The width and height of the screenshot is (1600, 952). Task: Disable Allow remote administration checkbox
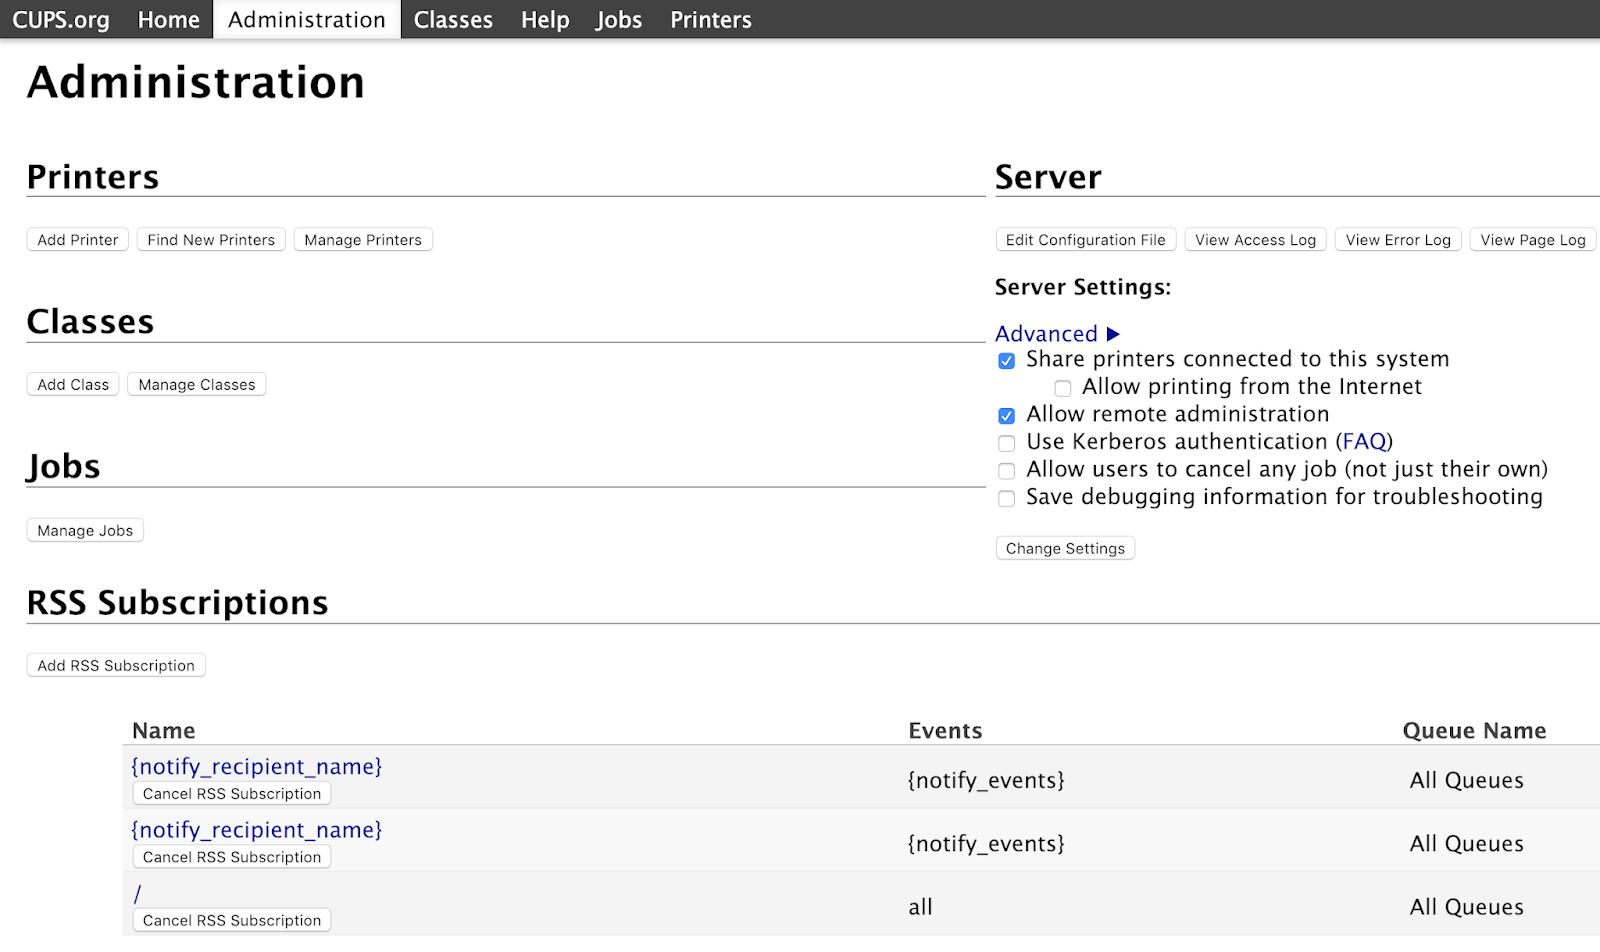(1006, 416)
